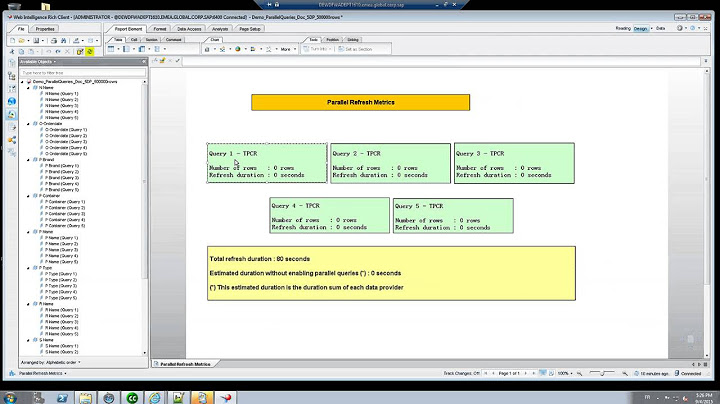Switch to quick display page mode icon
Viewport: 720px width, 404px height.
(543, 373)
